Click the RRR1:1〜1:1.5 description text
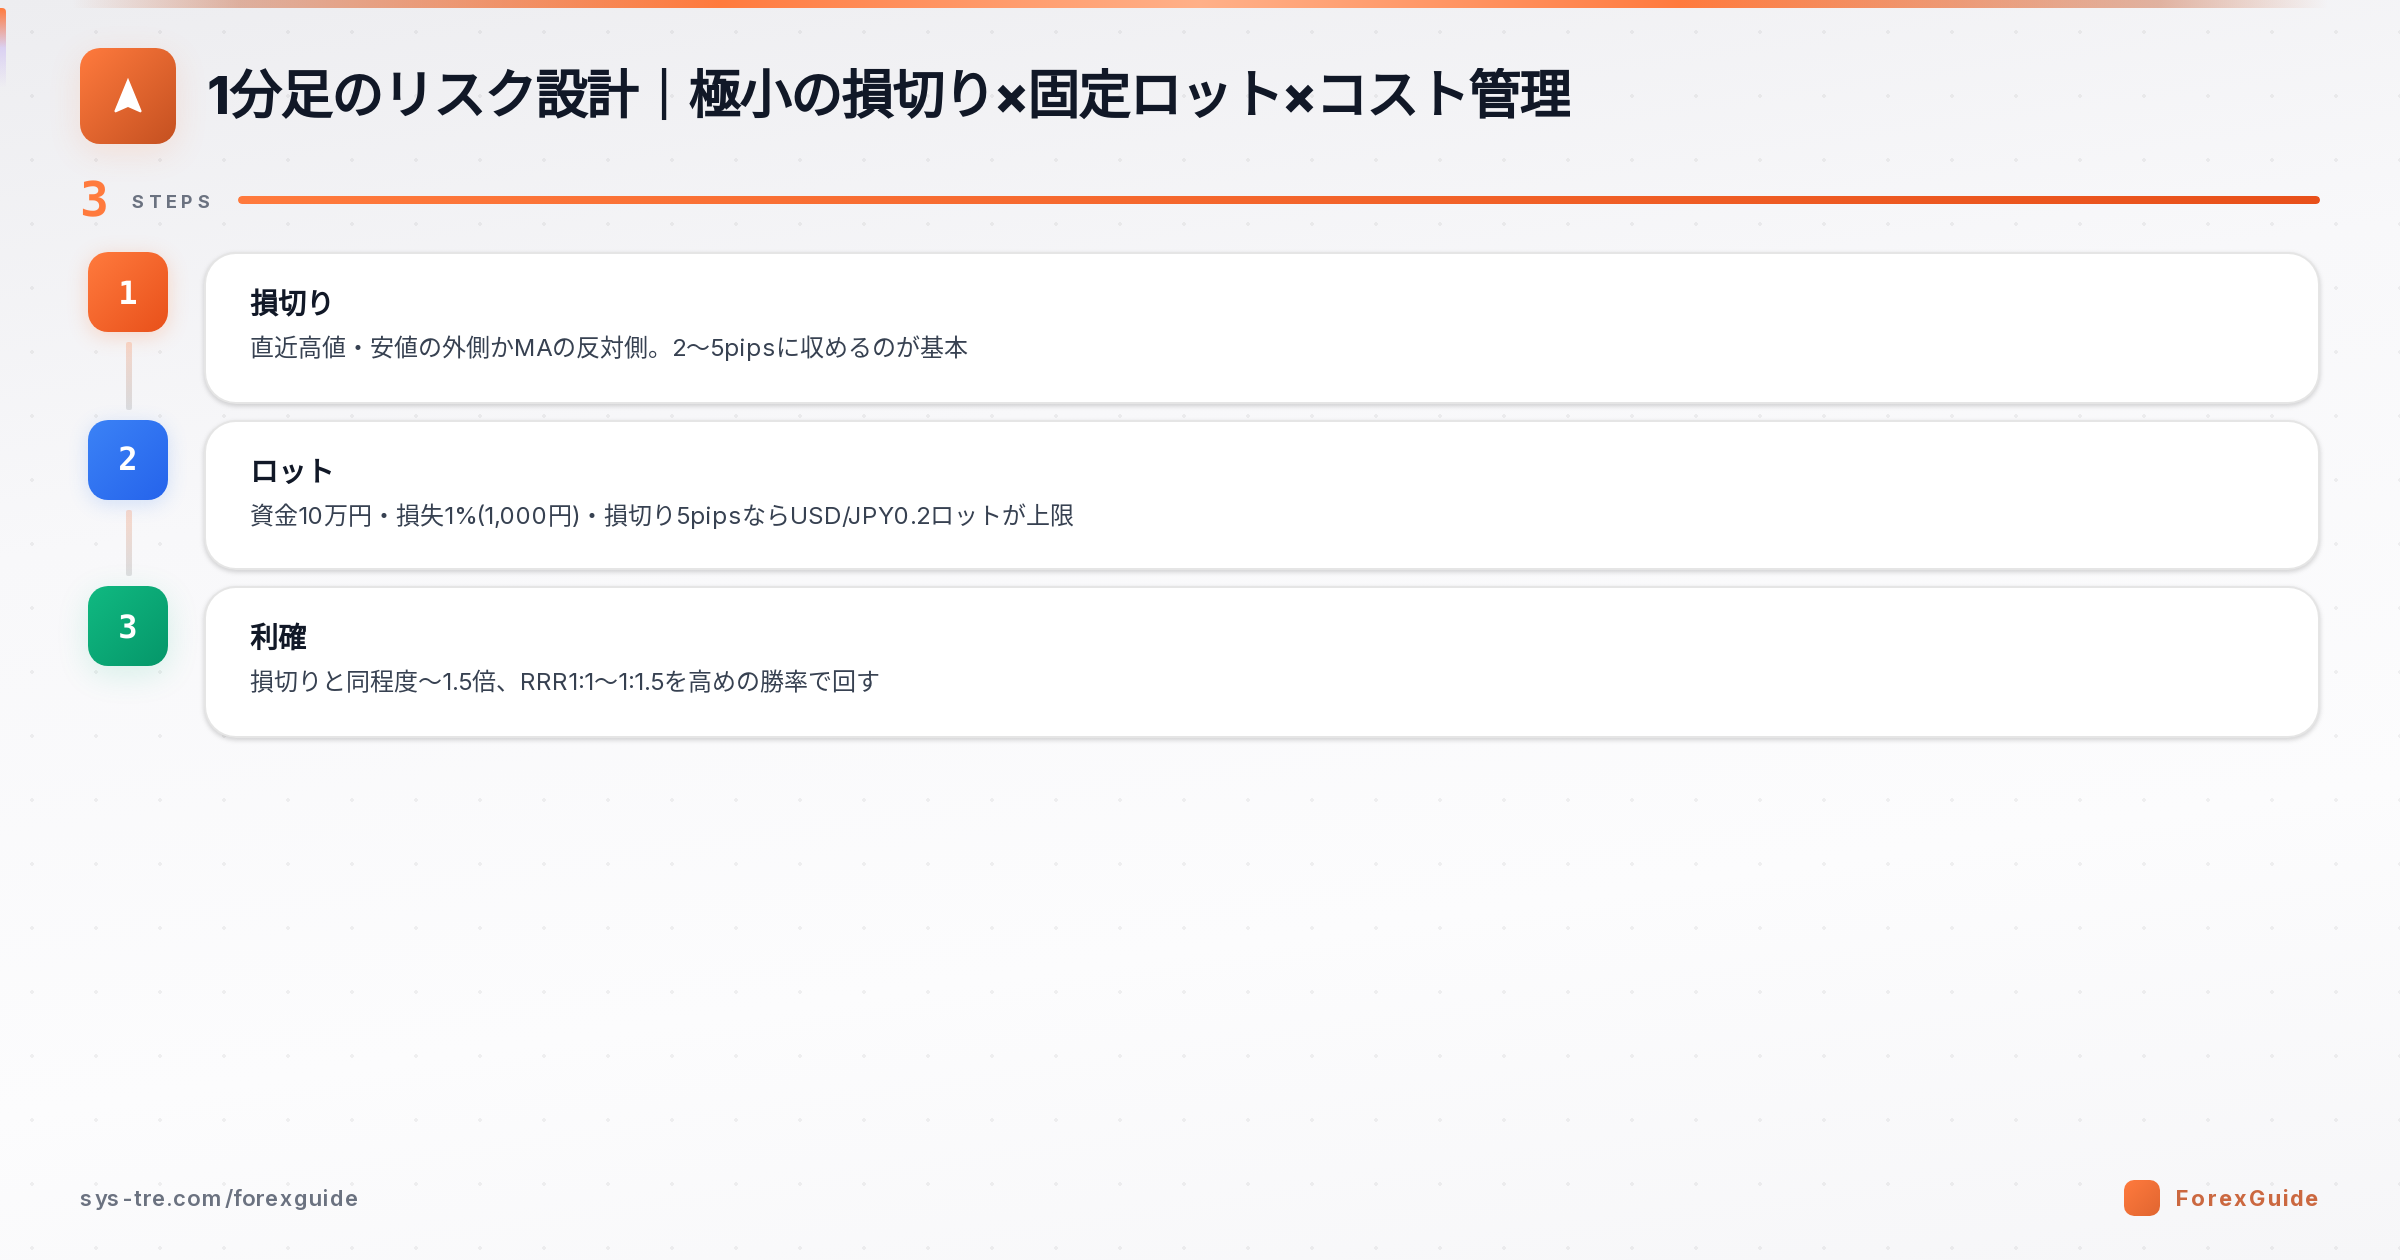Image resolution: width=2400 pixels, height=1260 pixels. pyautogui.click(x=565, y=682)
